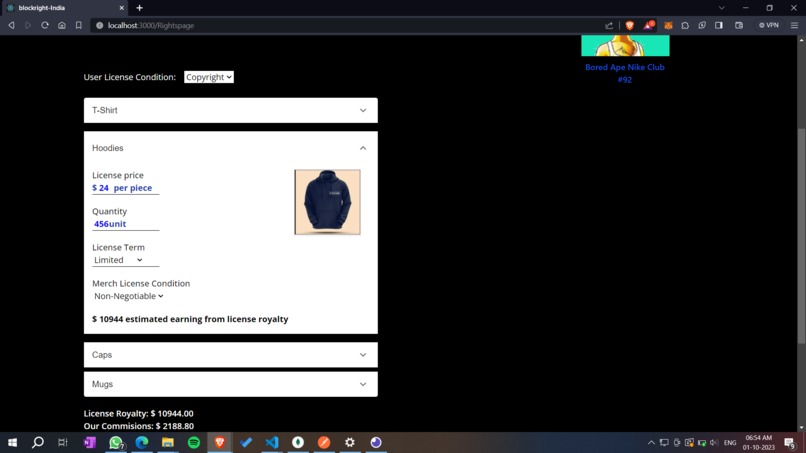Open the clock showing 06:54 AM
806x453 pixels.
point(759,442)
